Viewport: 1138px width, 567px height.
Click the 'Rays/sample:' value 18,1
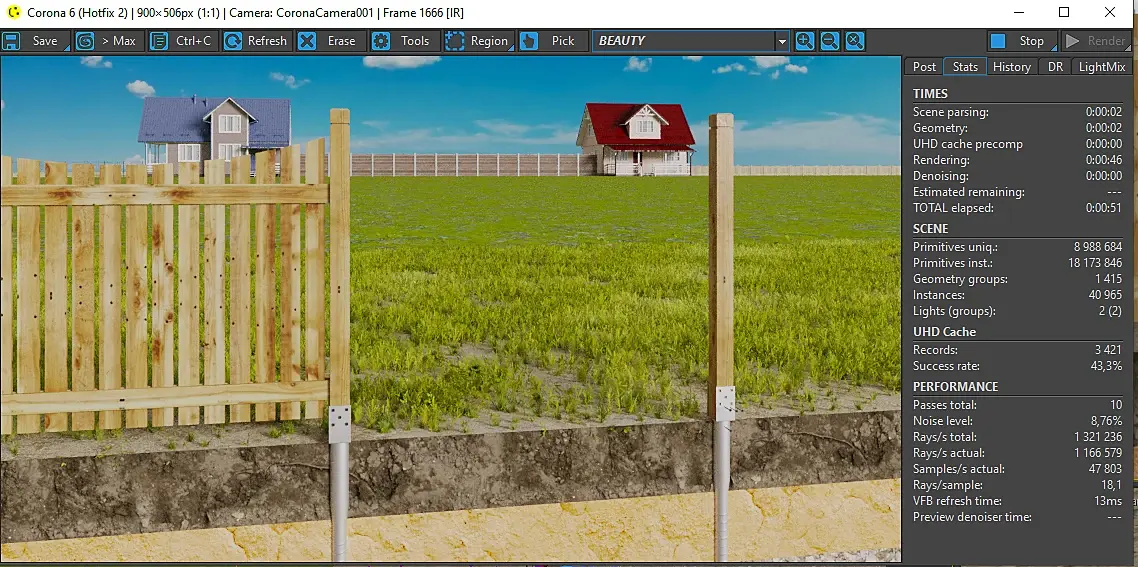click(x=1111, y=485)
